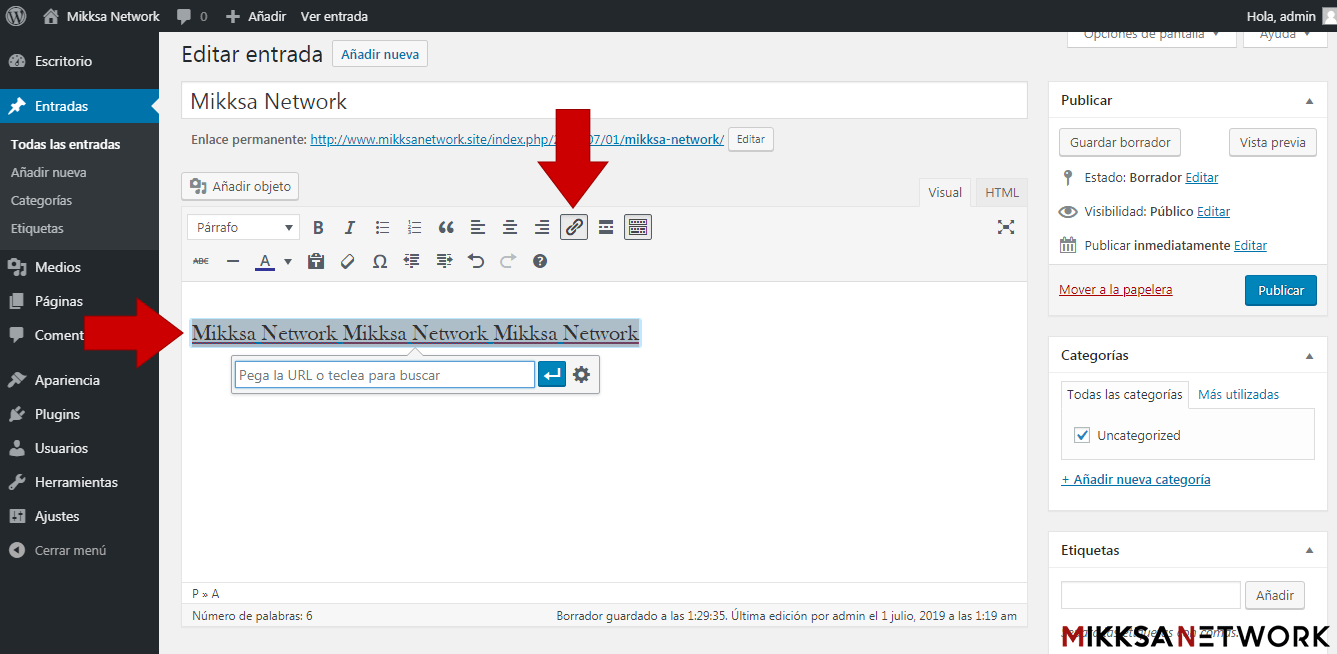Image resolution: width=1337 pixels, height=654 pixels.
Task: Insert a blockquote using the toolbar
Action: pos(446,228)
